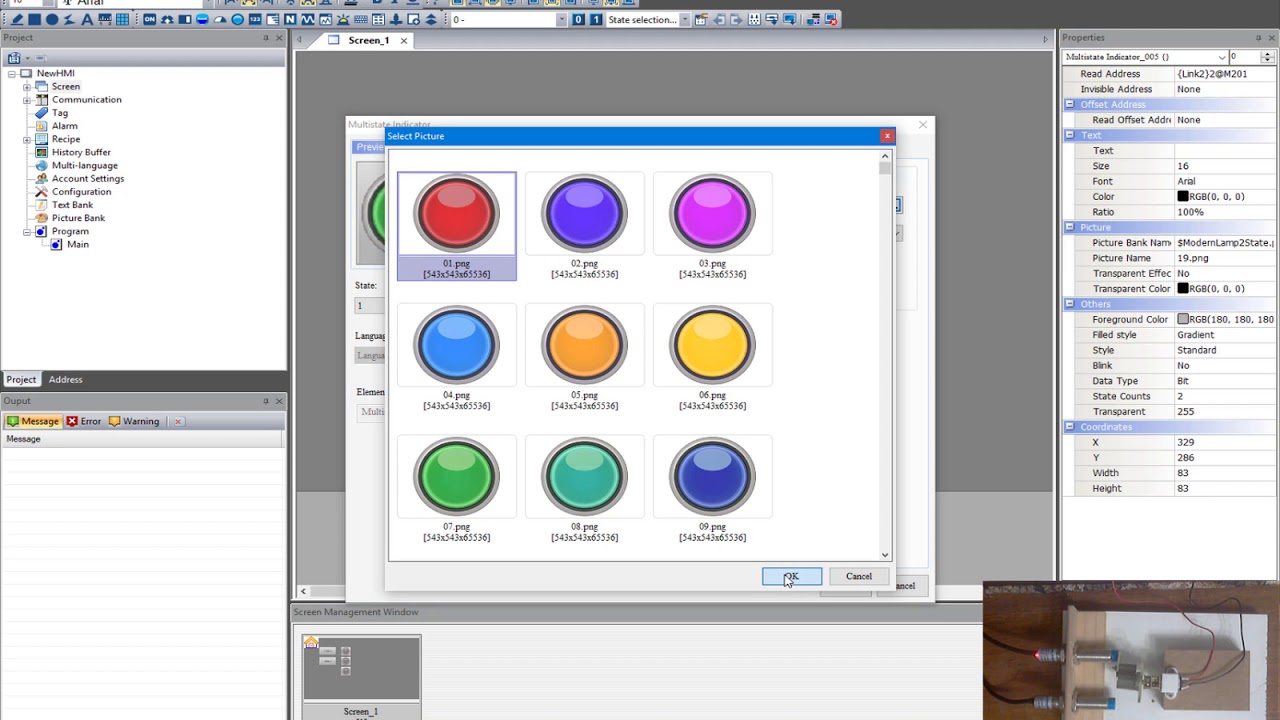Click the disconnect icon with red X

click(x=830, y=19)
